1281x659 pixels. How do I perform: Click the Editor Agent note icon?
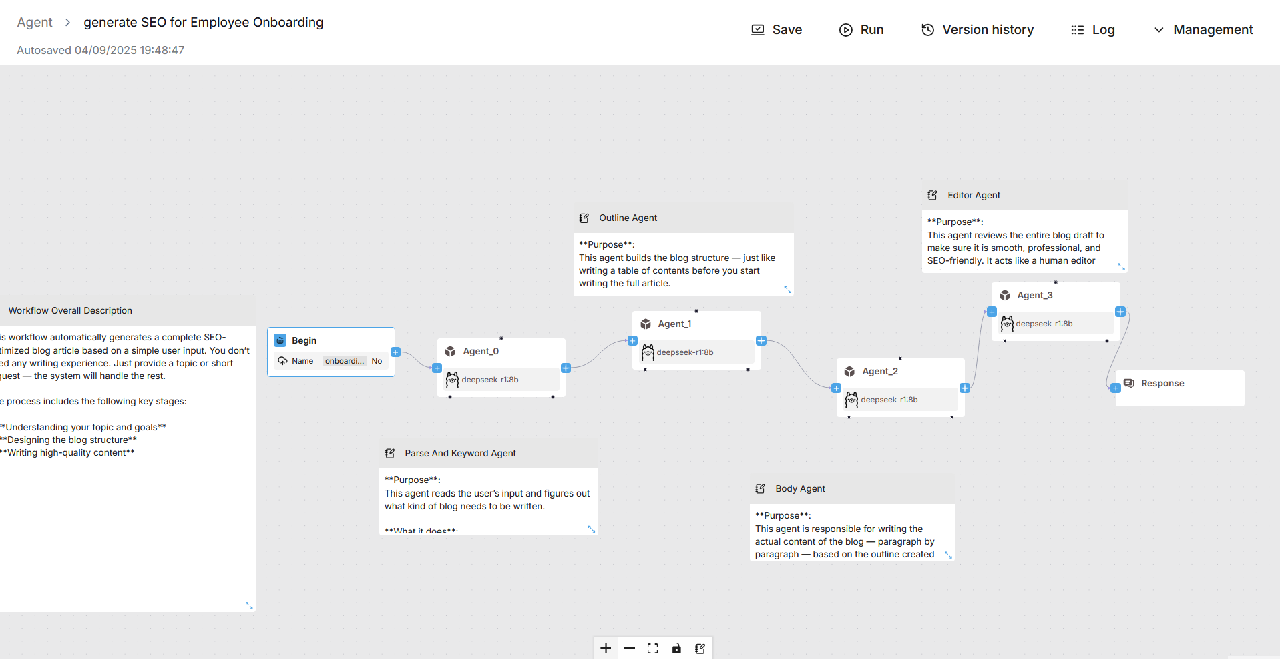[933, 195]
